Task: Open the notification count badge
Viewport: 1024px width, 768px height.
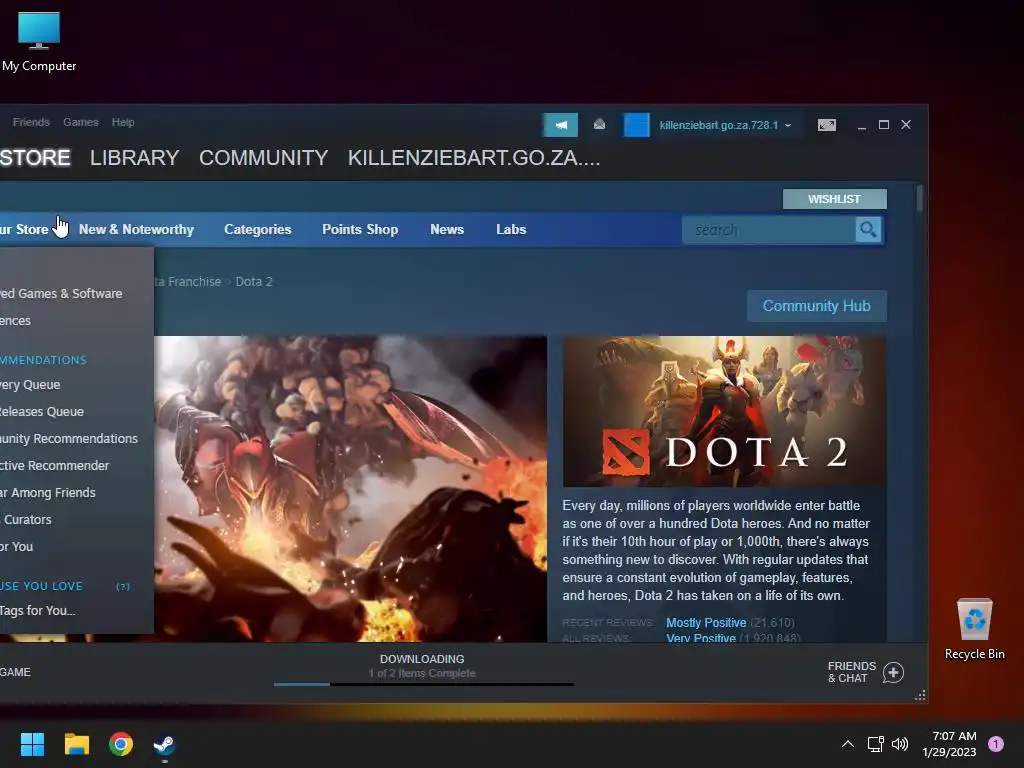Action: (995, 744)
